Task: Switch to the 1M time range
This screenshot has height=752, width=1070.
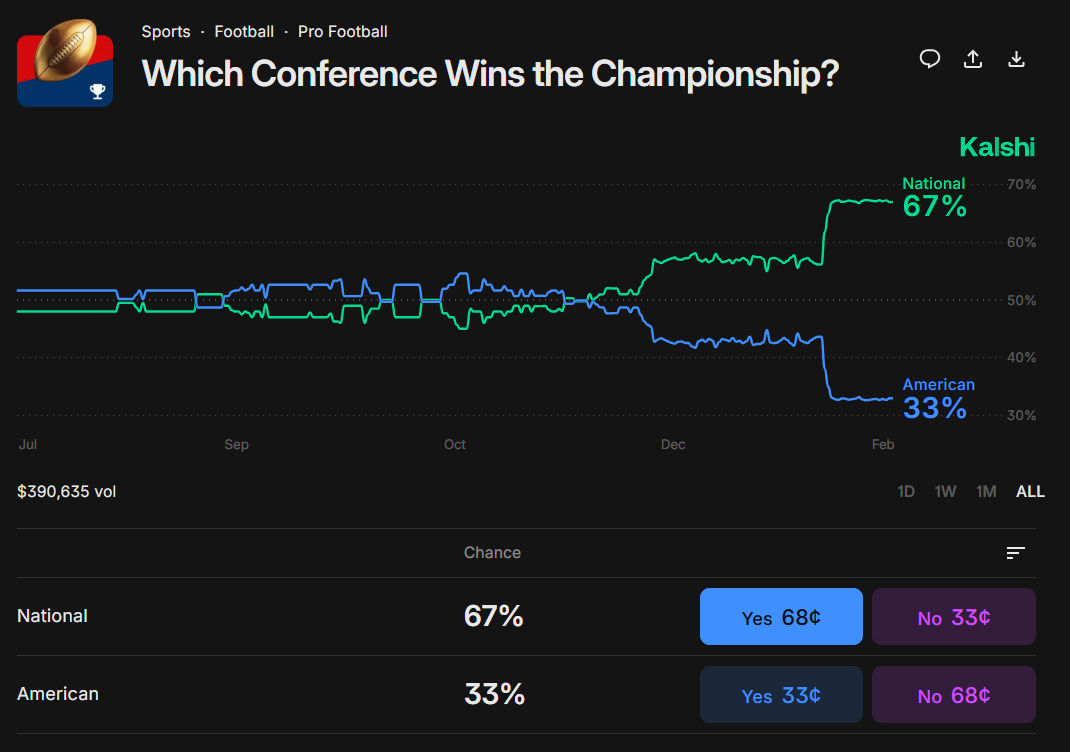Action: (986, 491)
